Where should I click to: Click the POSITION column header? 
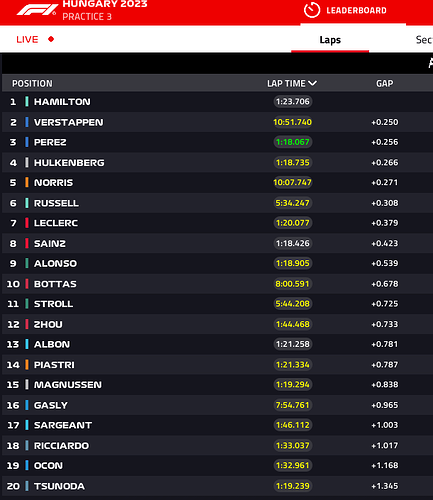pyautogui.click(x=32, y=83)
